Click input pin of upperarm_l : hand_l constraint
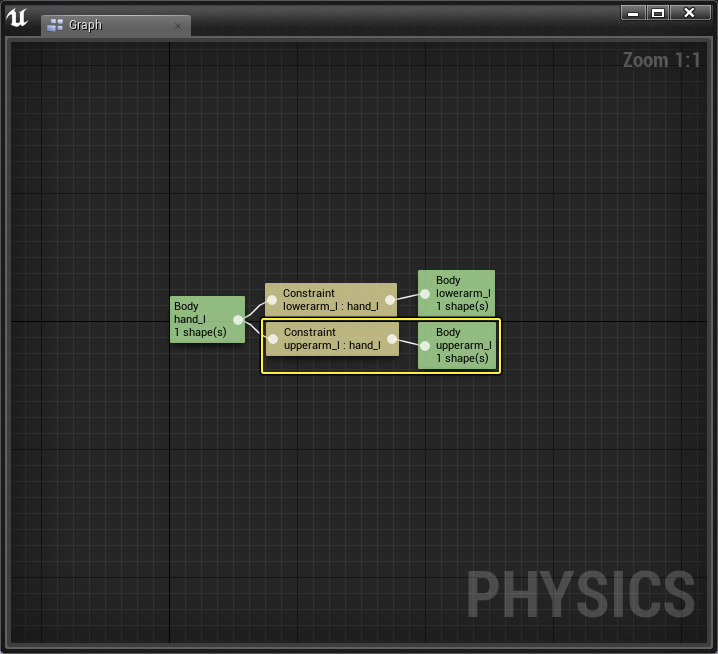Screen dimensions: 718x654 point(273,339)
